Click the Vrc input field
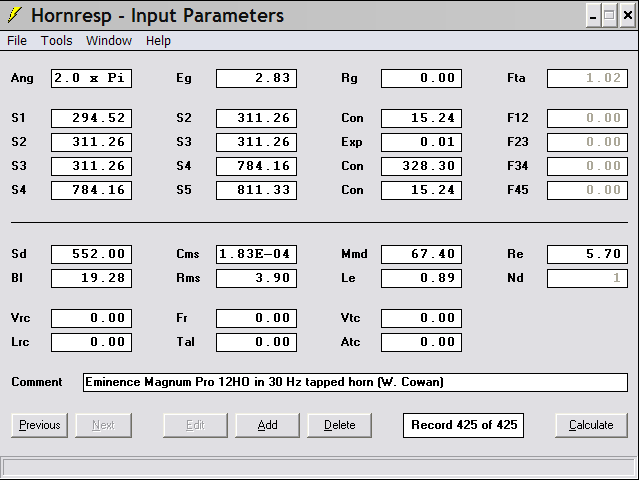This screenshot has width=639, height=480. 91,318
